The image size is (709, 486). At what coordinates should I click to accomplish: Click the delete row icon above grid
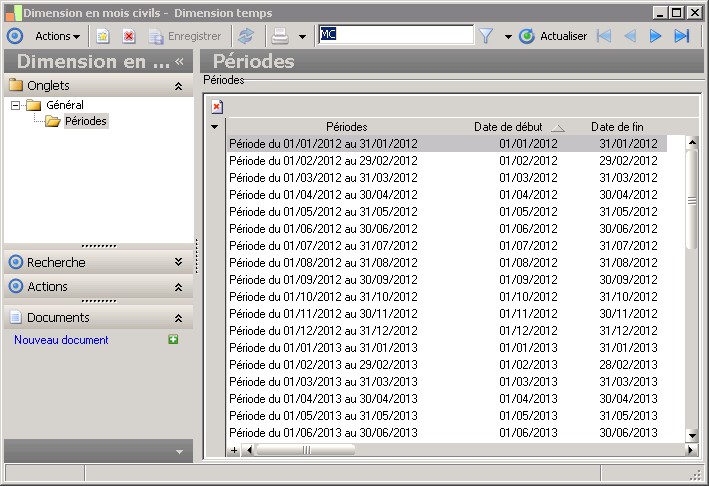coord(217,107)
